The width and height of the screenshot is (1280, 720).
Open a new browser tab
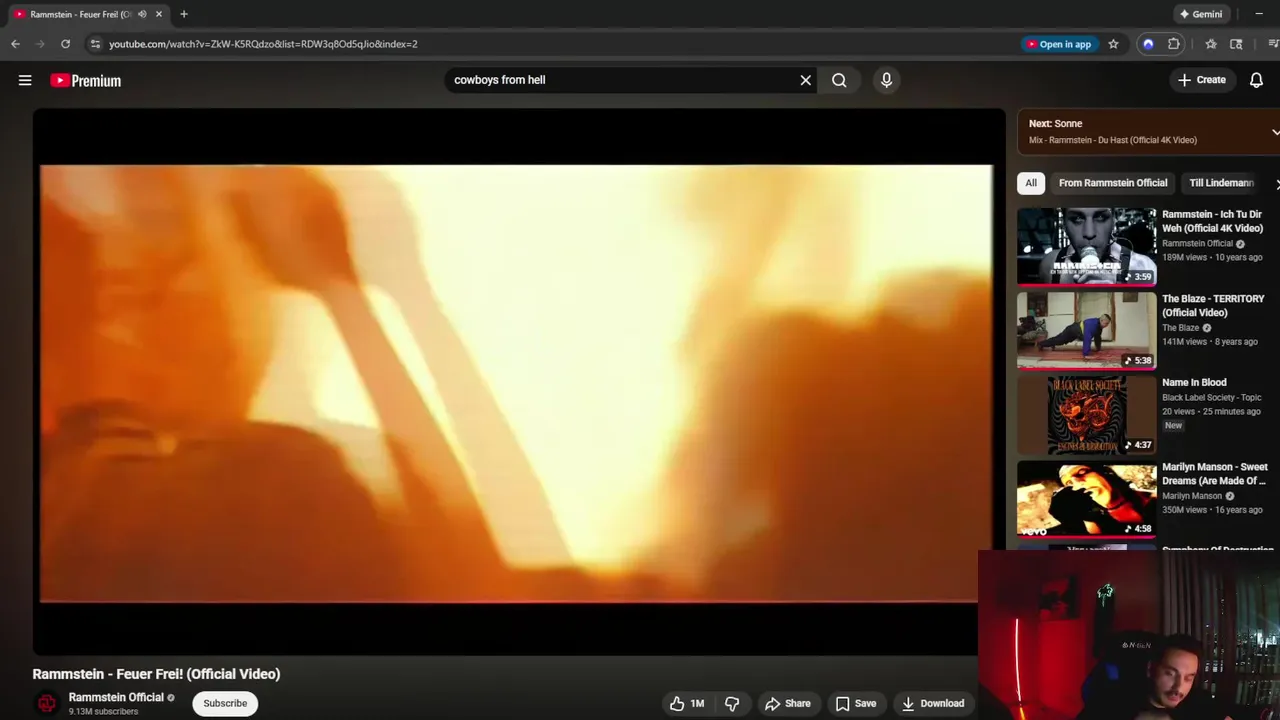[x=184, y=14]
